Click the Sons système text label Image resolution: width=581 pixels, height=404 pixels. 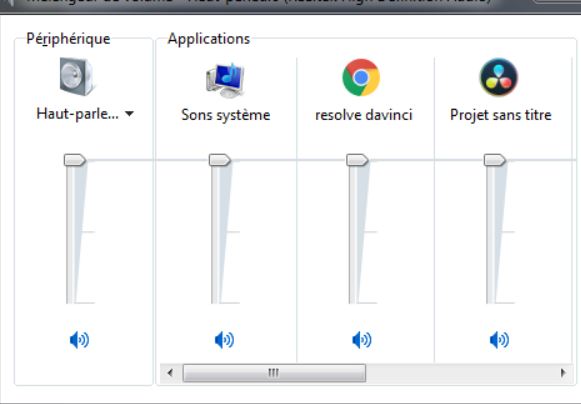click(226, 115)
